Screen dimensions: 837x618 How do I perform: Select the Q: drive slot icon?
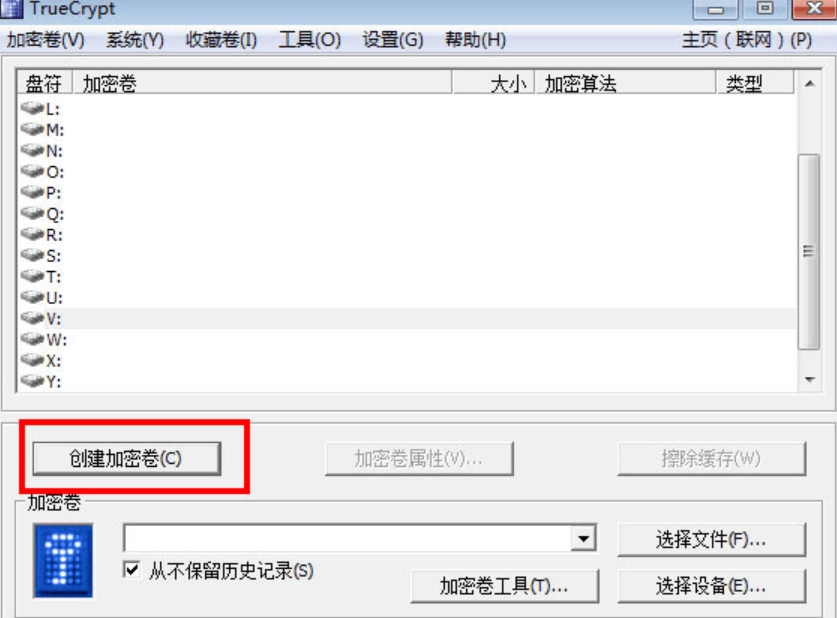click(x=32, y=213)
